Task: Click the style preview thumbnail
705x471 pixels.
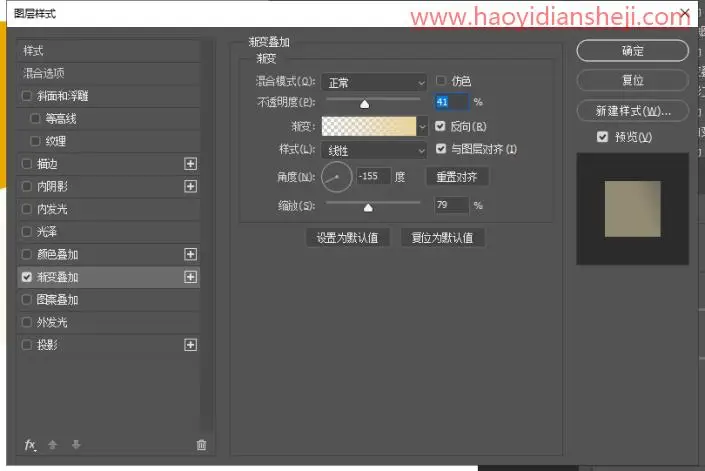Action: pos(633,209)
